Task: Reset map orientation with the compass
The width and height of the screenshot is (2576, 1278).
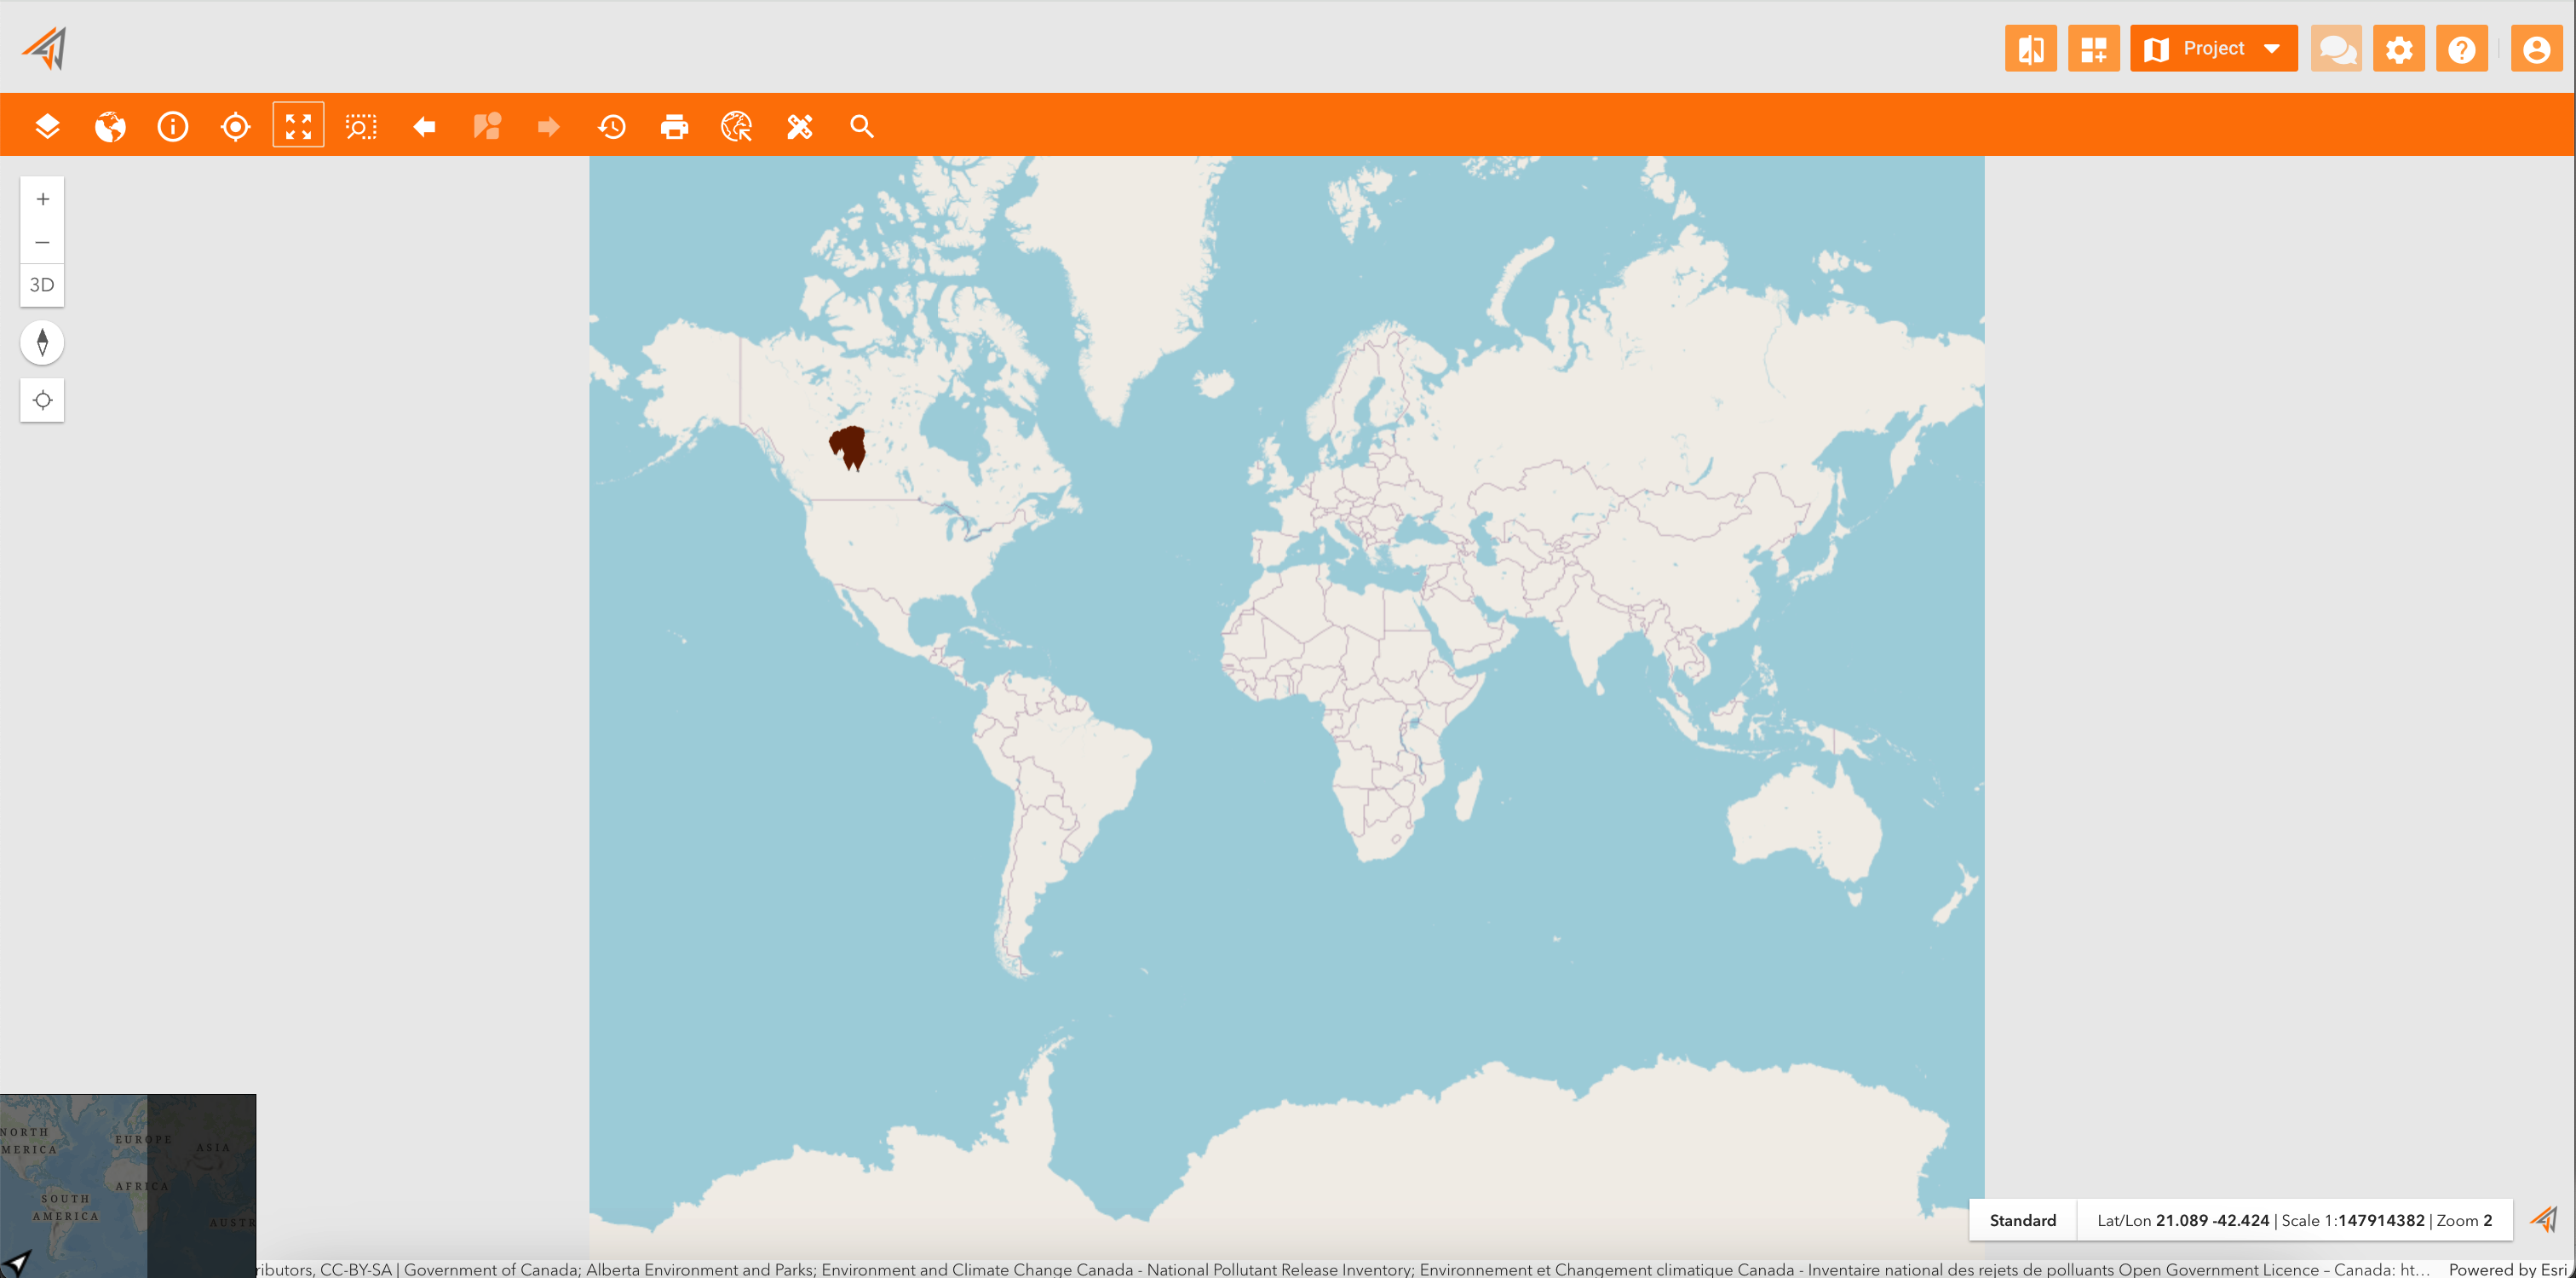Action: 42,343
